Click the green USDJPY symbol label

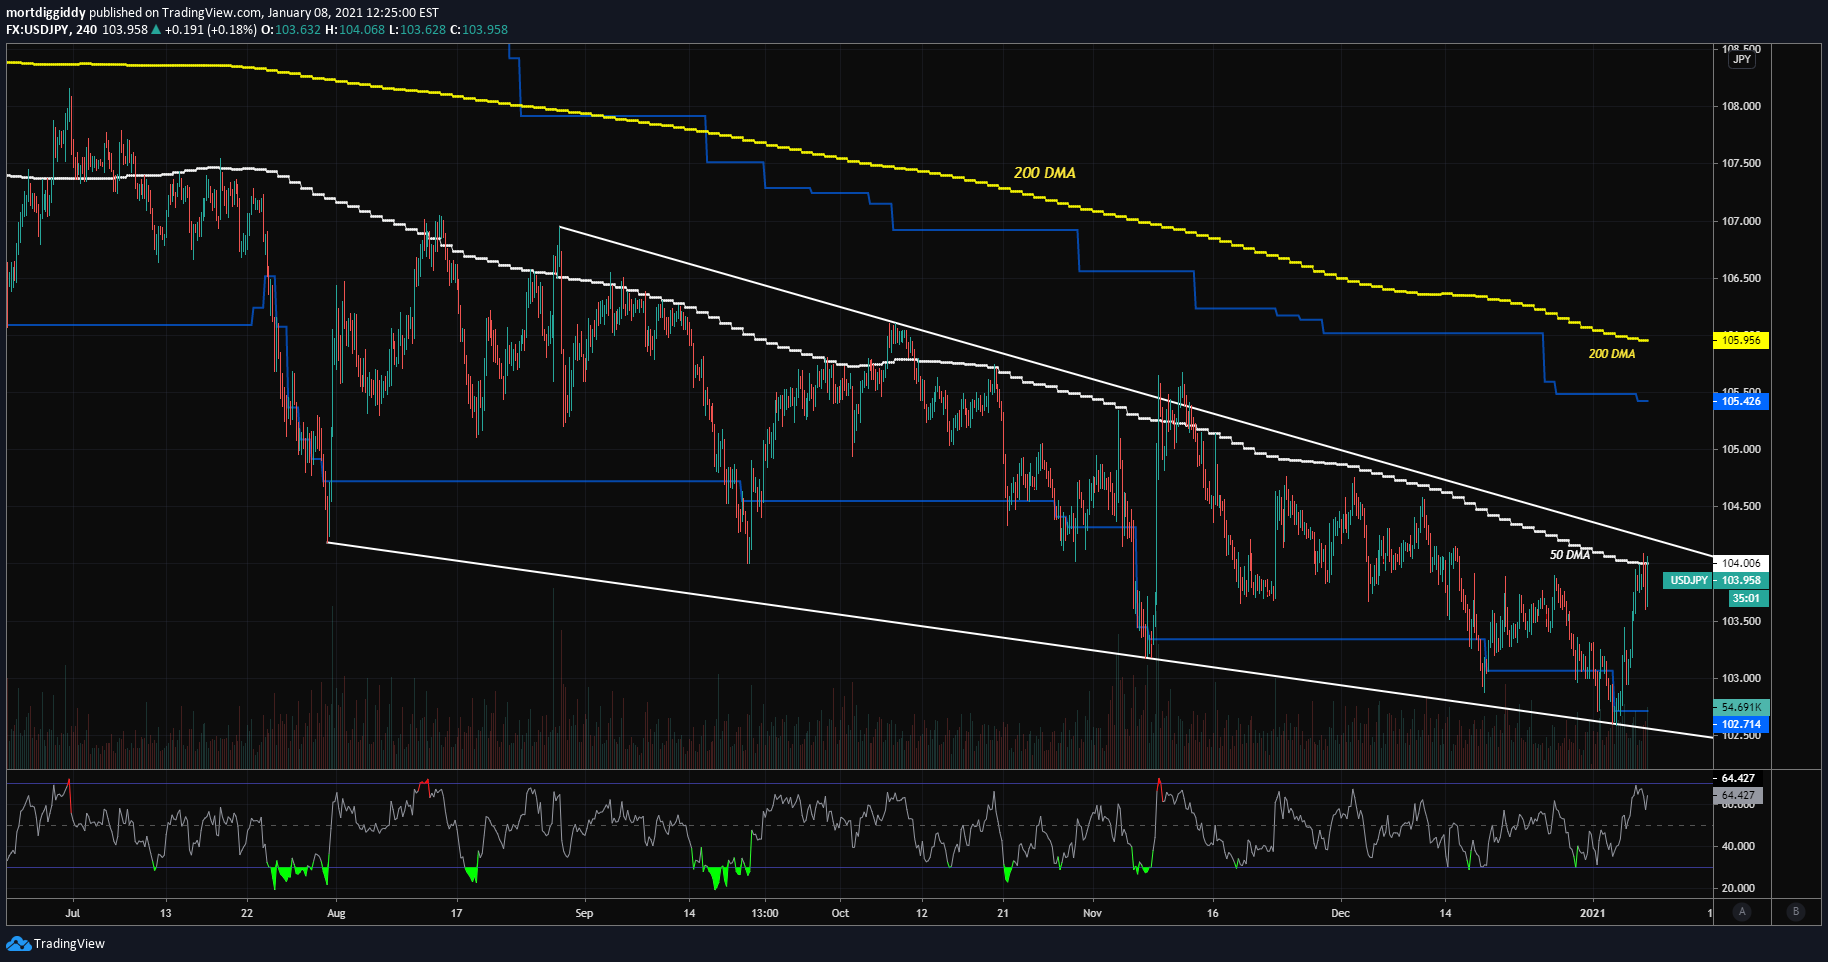[1688, 580]
